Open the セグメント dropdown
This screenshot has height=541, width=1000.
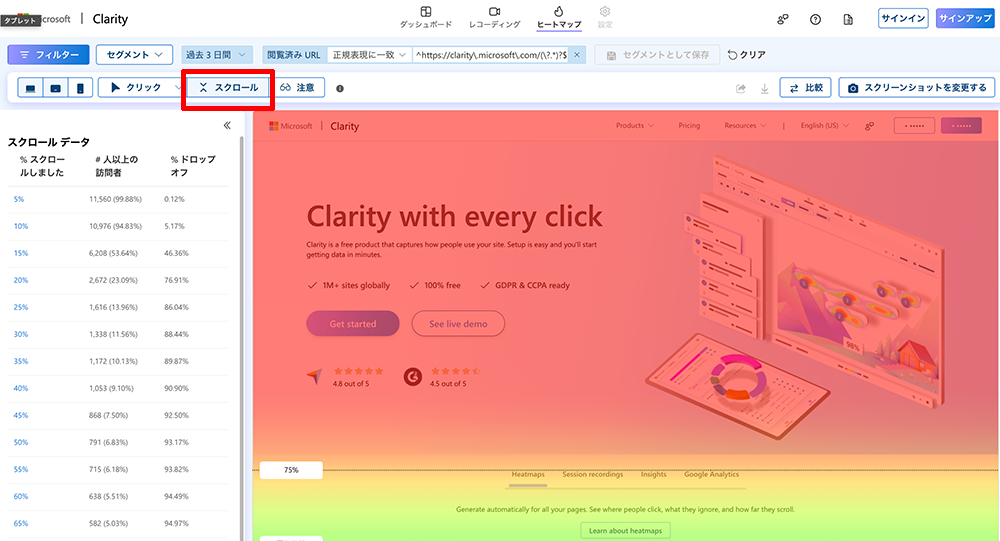point(135,55)
